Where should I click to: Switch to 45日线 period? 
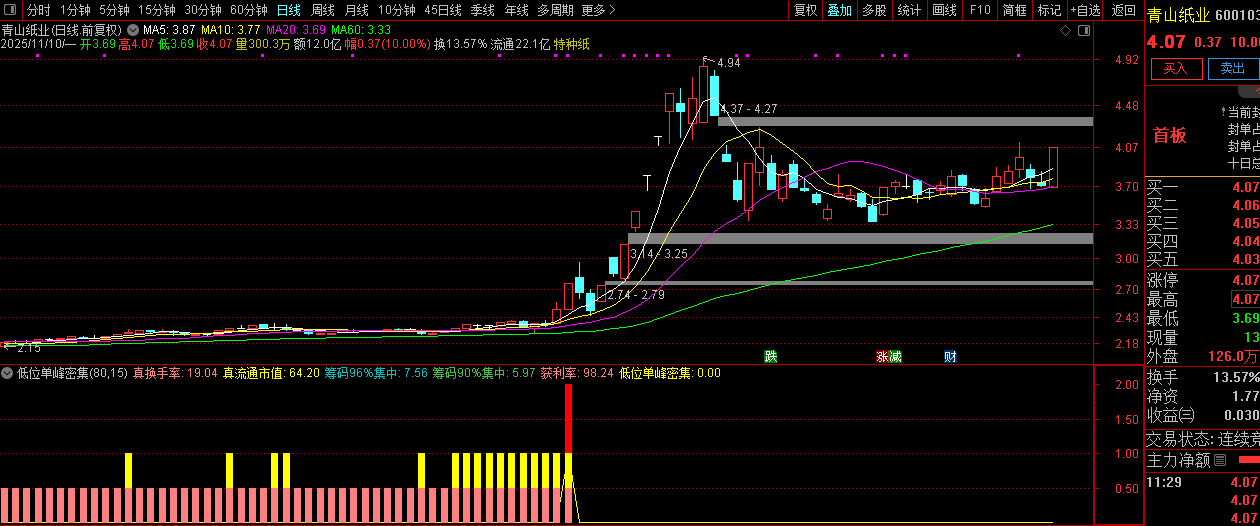click(x=443, y=10)
